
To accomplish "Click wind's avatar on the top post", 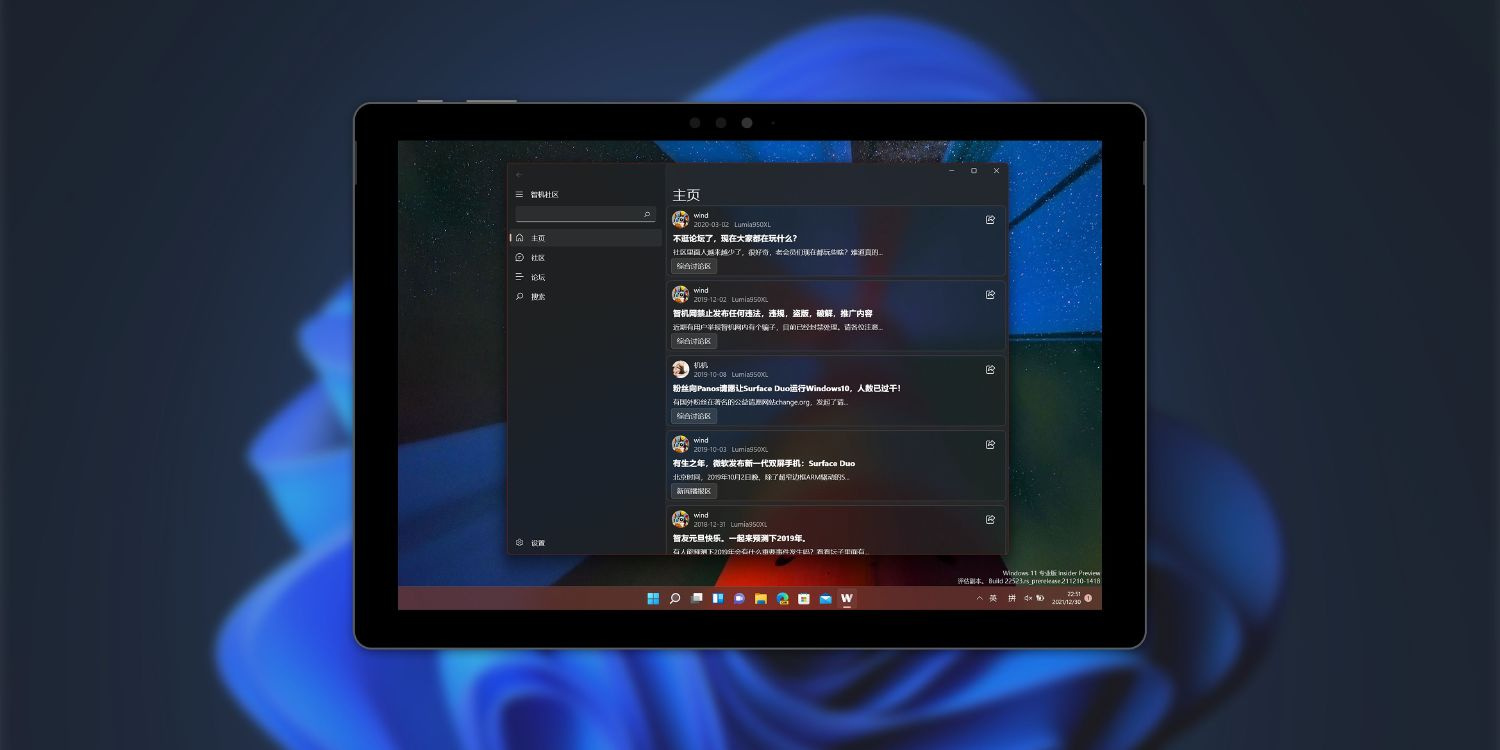I will click(x=681, y=219).
